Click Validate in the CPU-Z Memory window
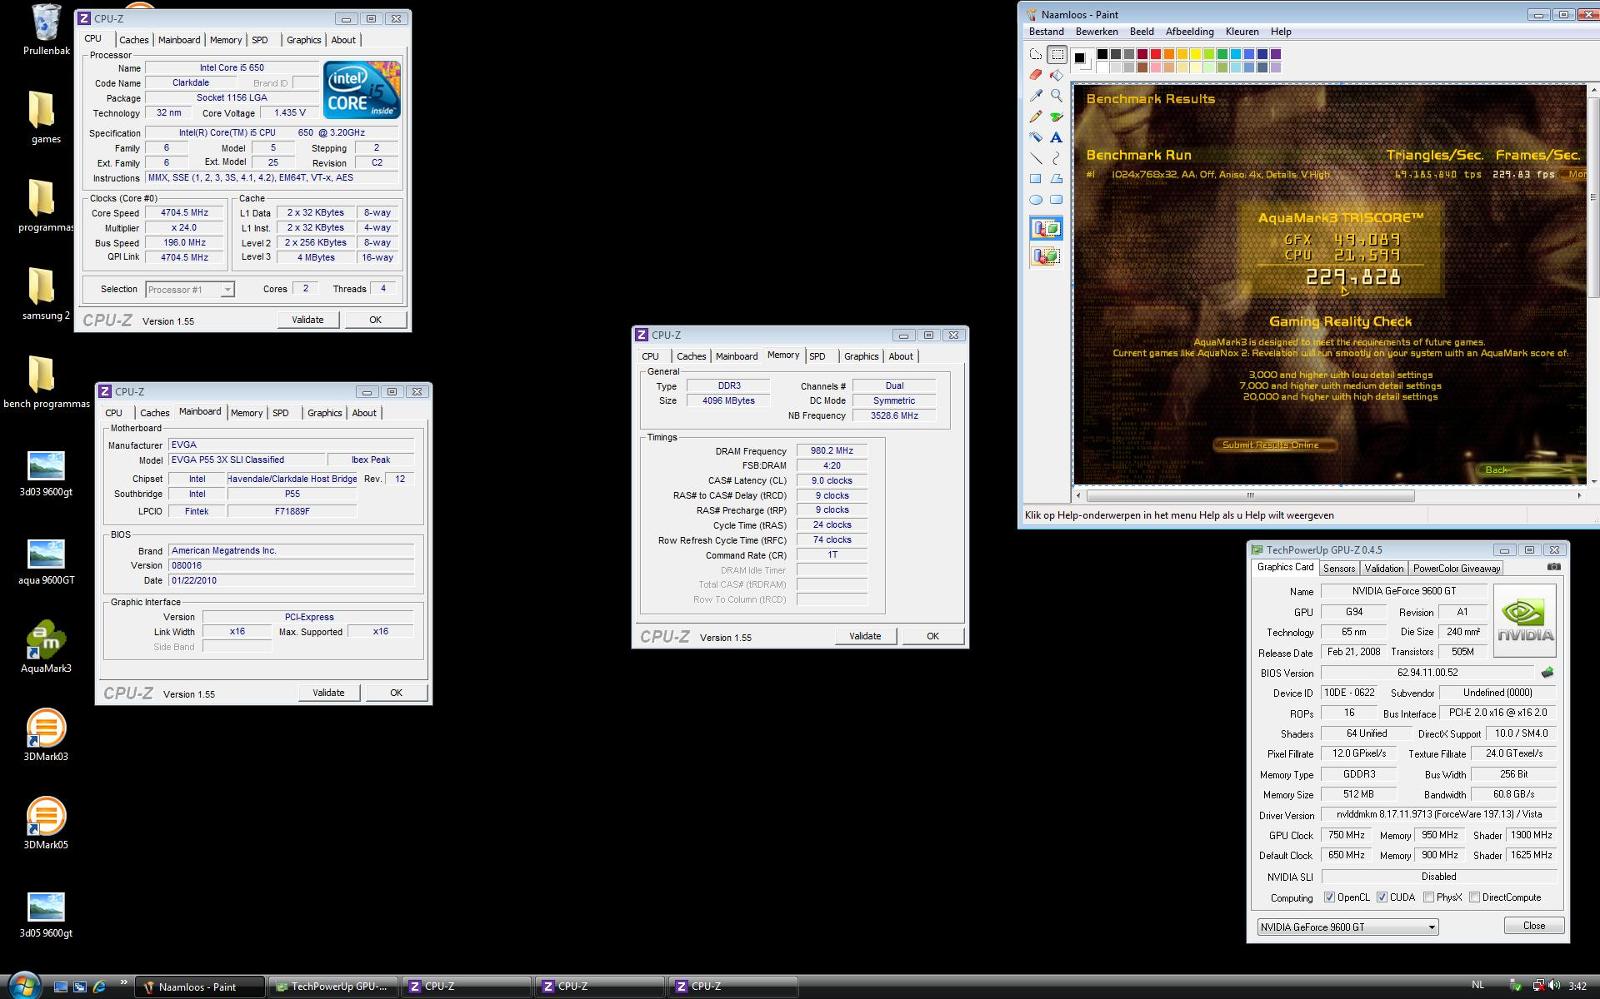The width and height of the screenshot is (1600, 999). 865,636
